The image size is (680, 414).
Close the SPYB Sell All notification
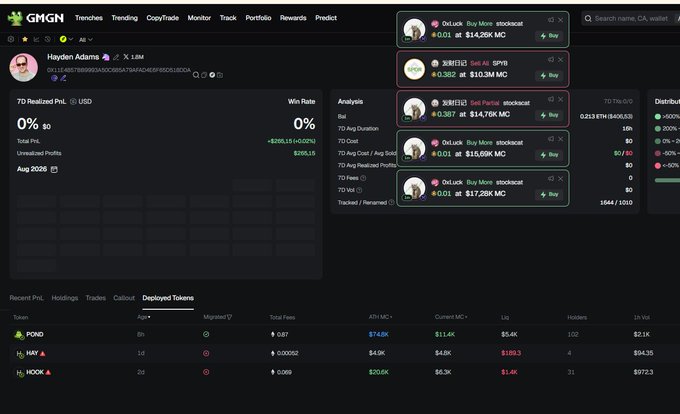click(x=560, y=59)
